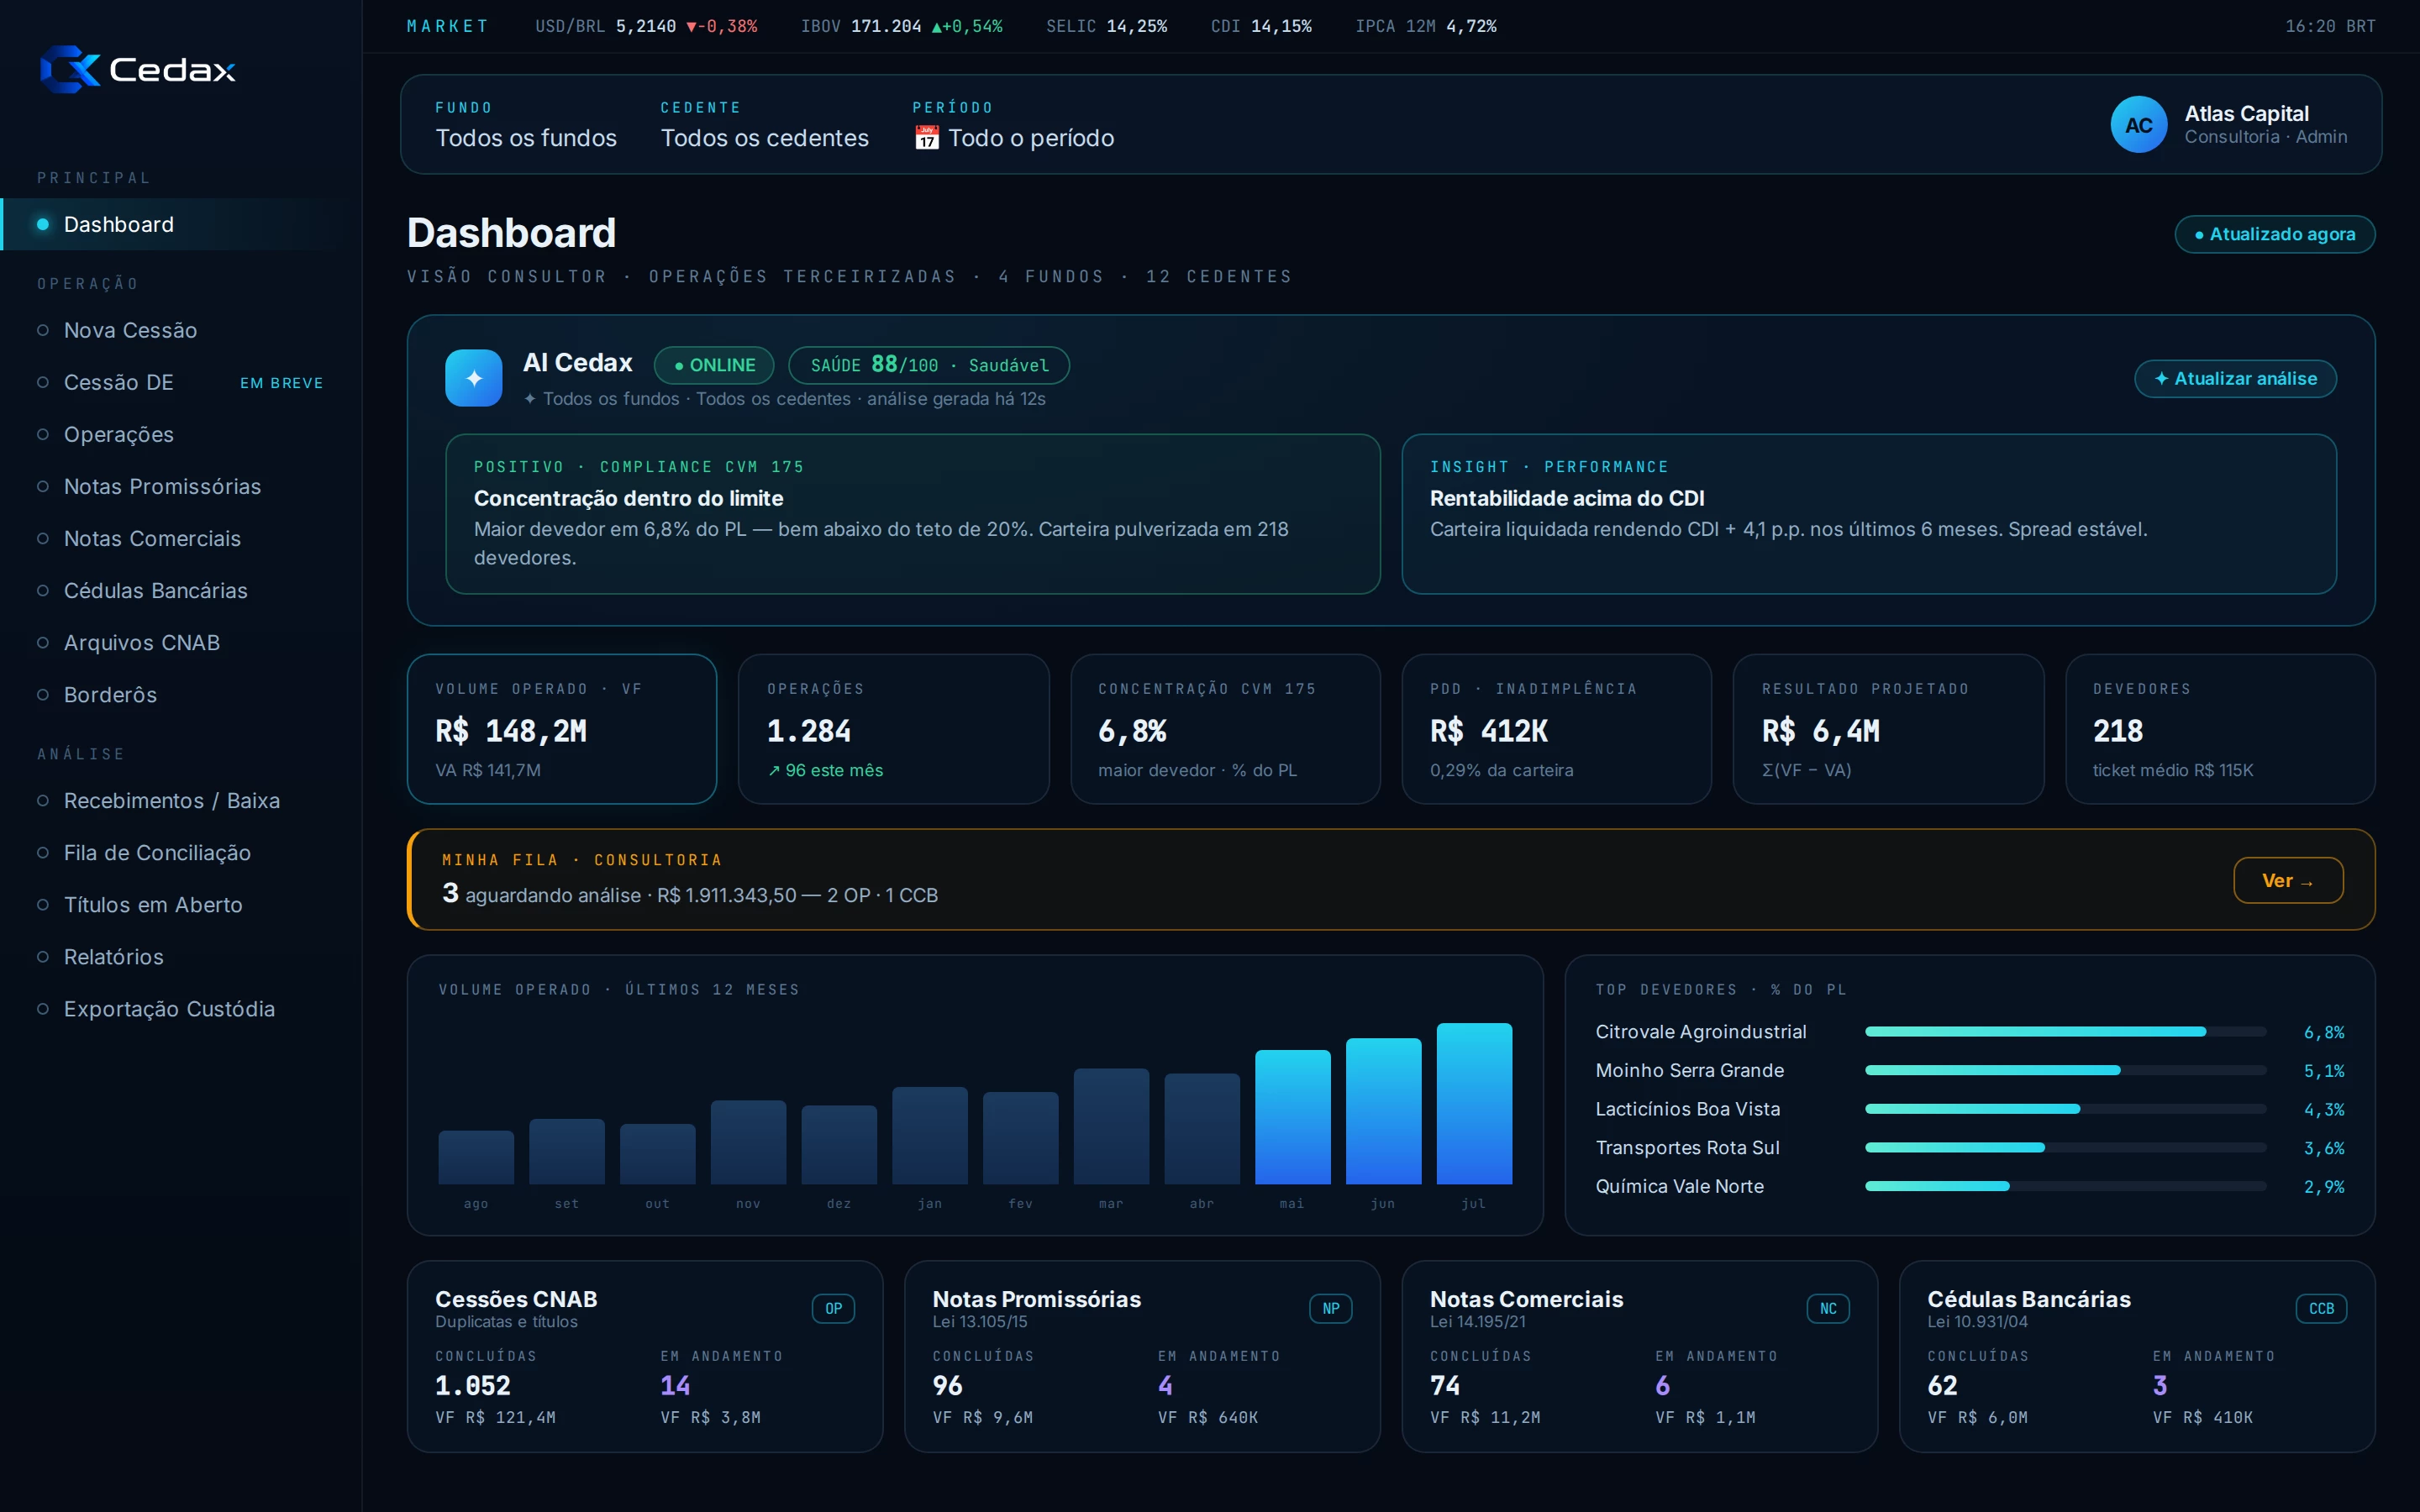This screenshot has width=2420, height=1512.
Task: Click the calendar icon beside Todo o período
Action: pyautogui.click(x=926, y=138)
